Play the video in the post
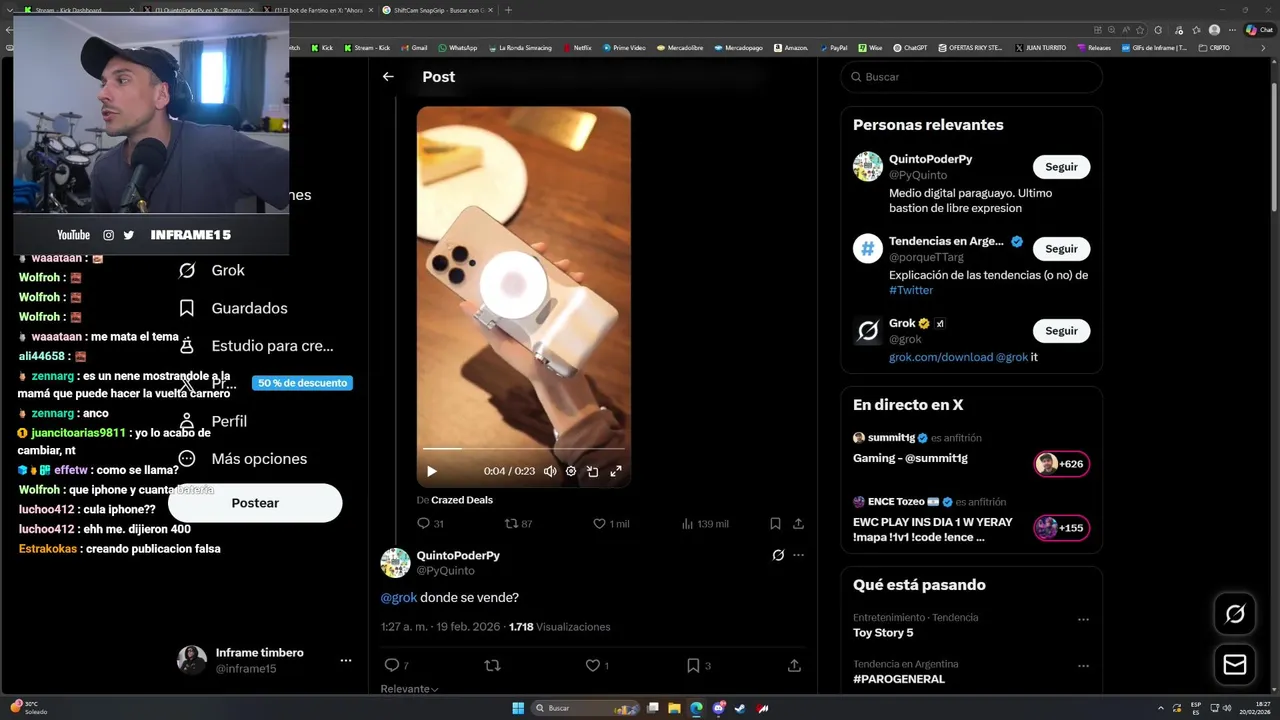This screenshot has width=1280, height=720. pos(432,471)
